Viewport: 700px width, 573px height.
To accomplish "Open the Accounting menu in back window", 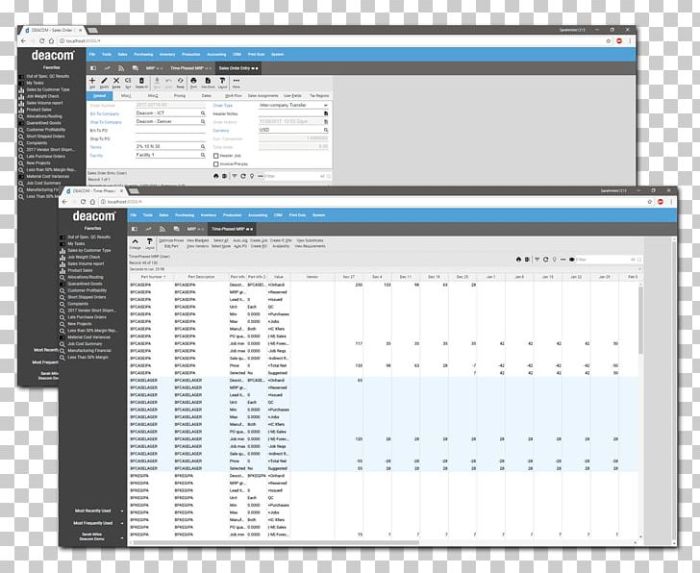I will [217, 54].
